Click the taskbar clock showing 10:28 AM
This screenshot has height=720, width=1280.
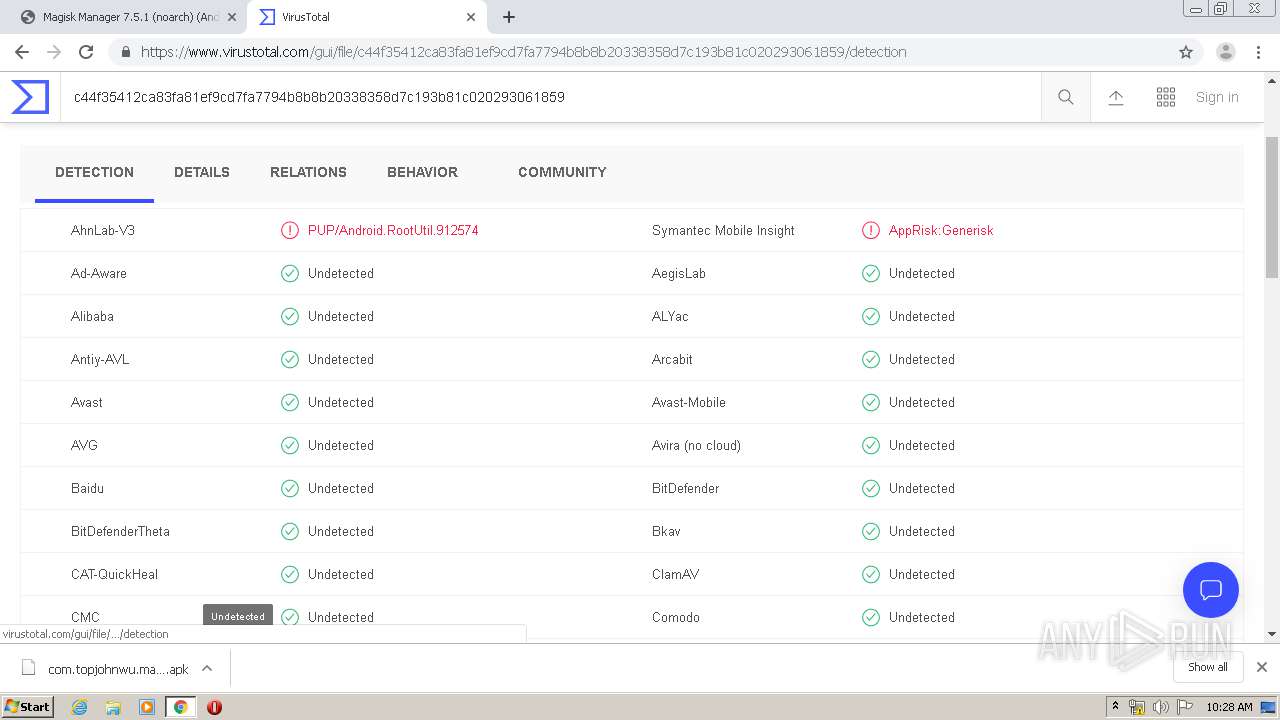pos(1229,707)
